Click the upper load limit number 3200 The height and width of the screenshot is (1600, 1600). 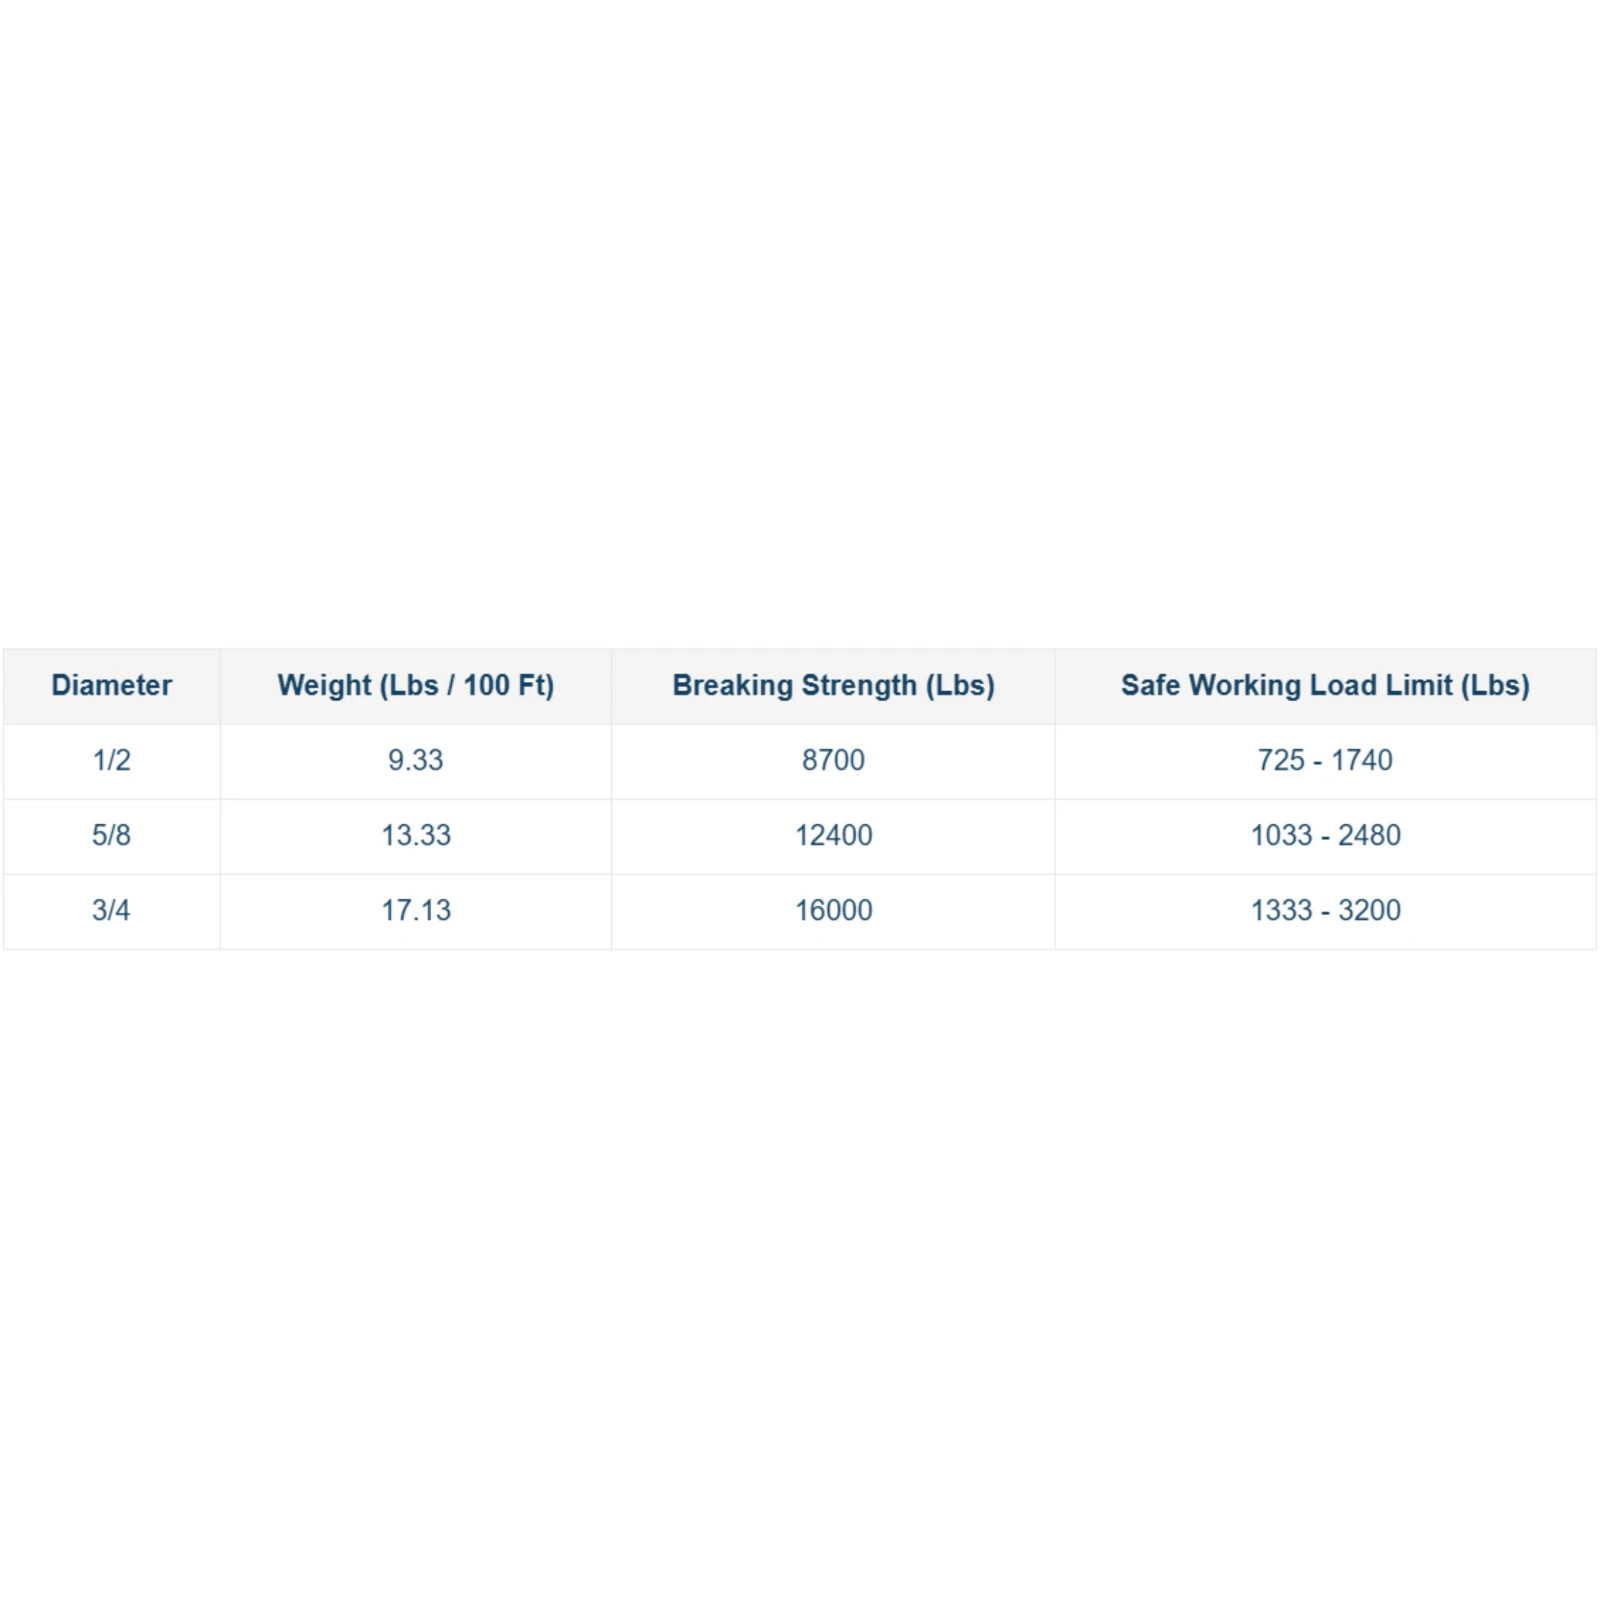[x=1369, y=910]
